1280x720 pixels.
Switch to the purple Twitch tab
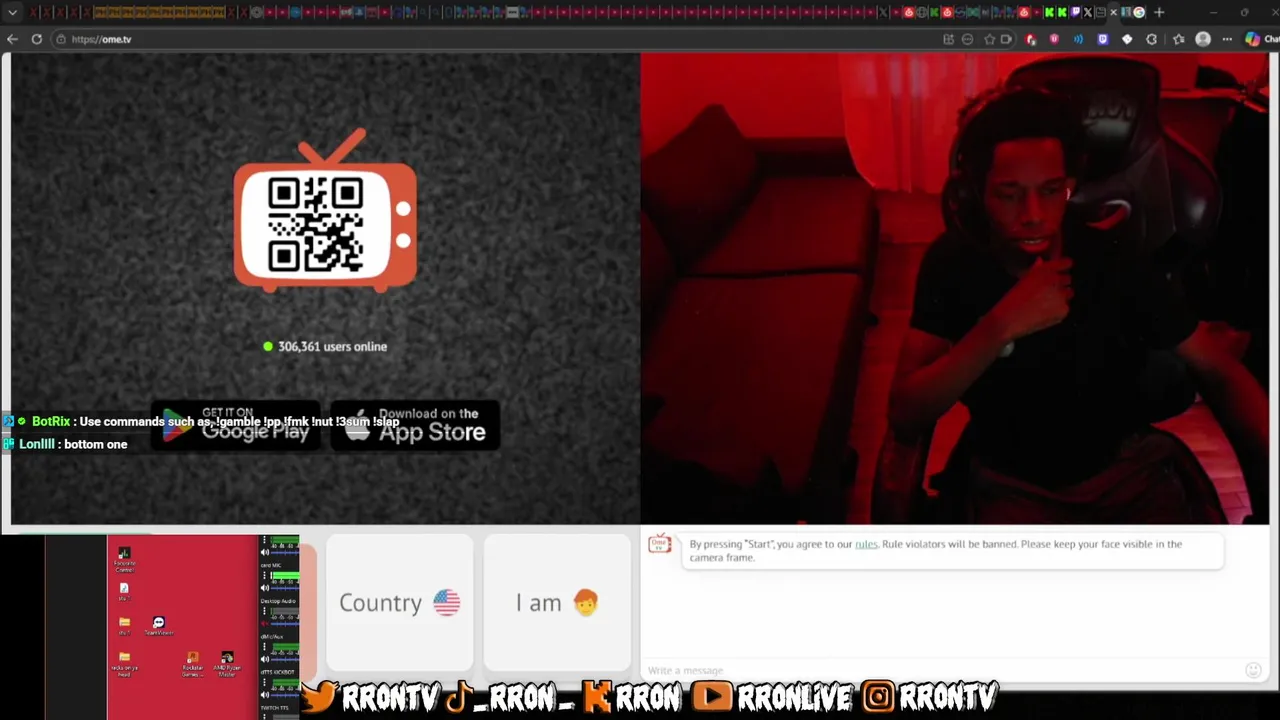click(1075, 12)
